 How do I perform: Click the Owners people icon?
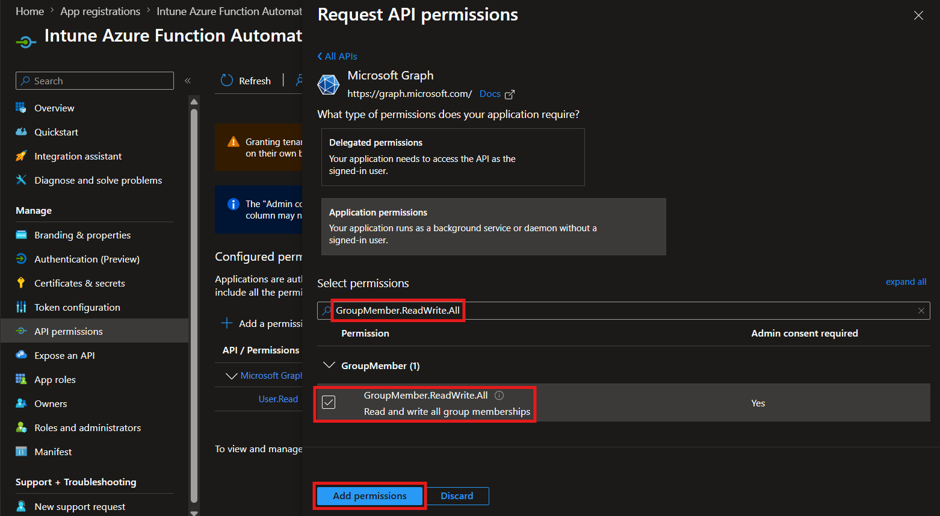coord(21,403)
